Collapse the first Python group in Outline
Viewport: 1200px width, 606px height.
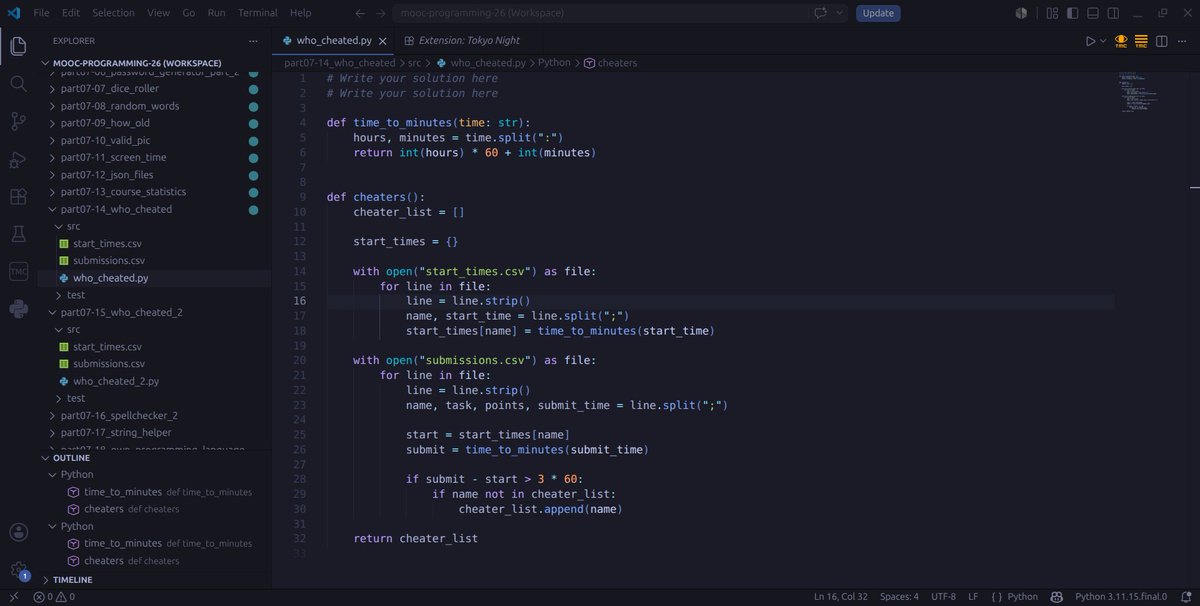tap(53, 475)
